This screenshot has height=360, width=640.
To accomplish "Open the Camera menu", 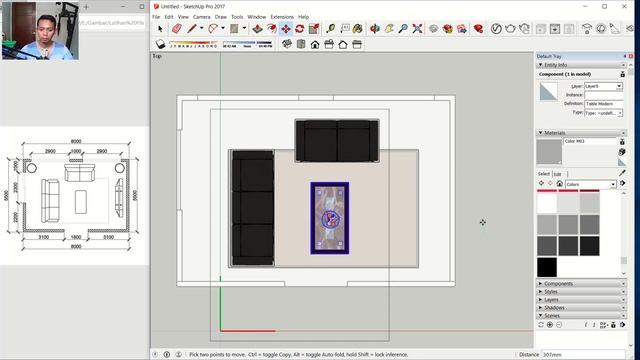I will click(x=202, y=17).
